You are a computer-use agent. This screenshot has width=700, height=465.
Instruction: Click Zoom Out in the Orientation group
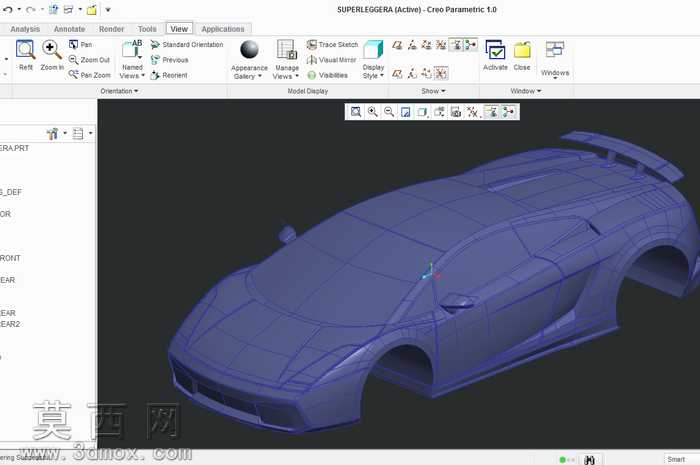[x=89, y=60]
